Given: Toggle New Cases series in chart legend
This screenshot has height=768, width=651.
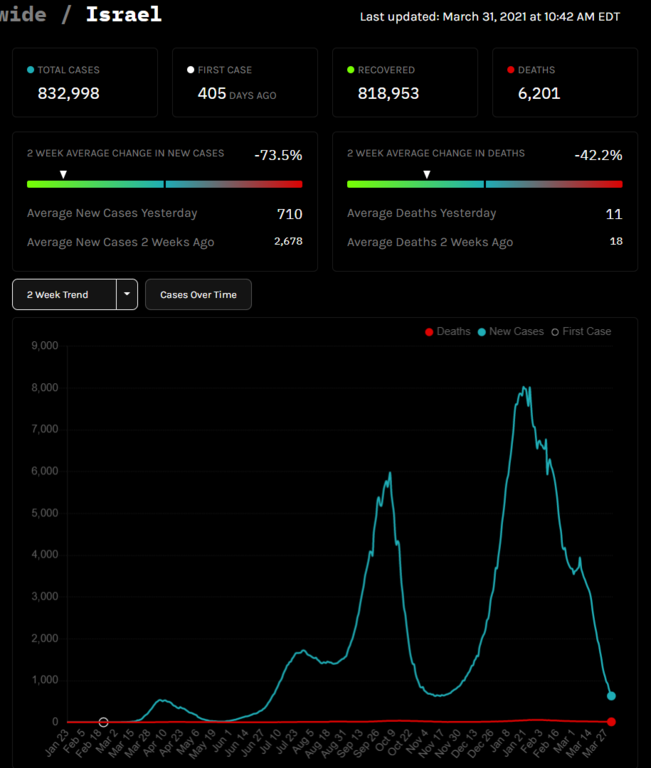Looking at the screenshot, I should coord(510,331).
